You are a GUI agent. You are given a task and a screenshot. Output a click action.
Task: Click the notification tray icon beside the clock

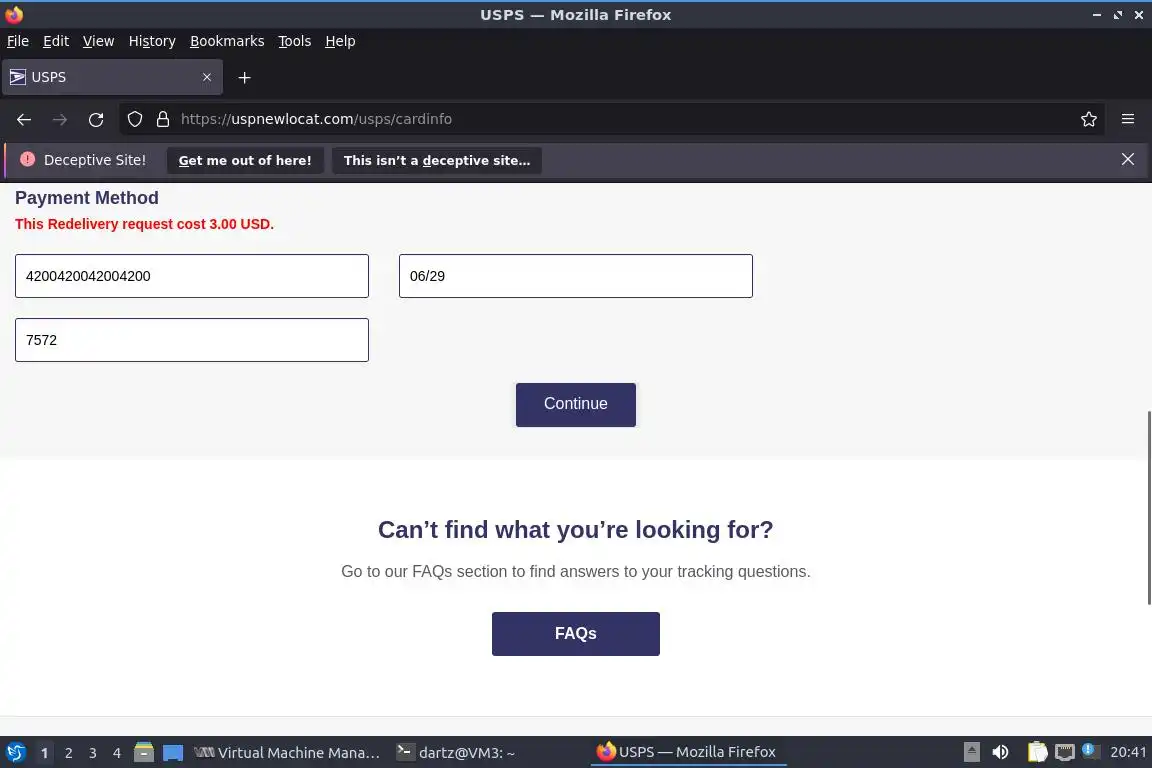click(1090, 751)
